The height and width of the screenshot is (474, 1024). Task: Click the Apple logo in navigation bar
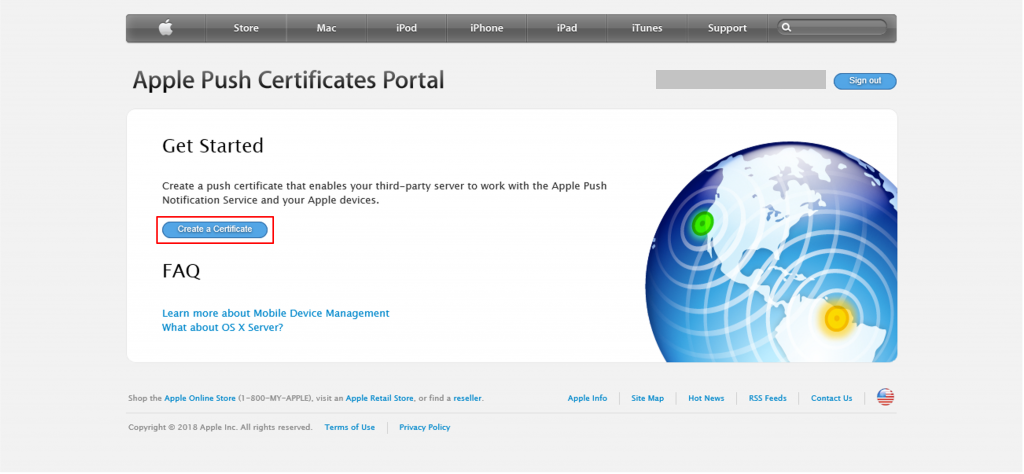165,28
